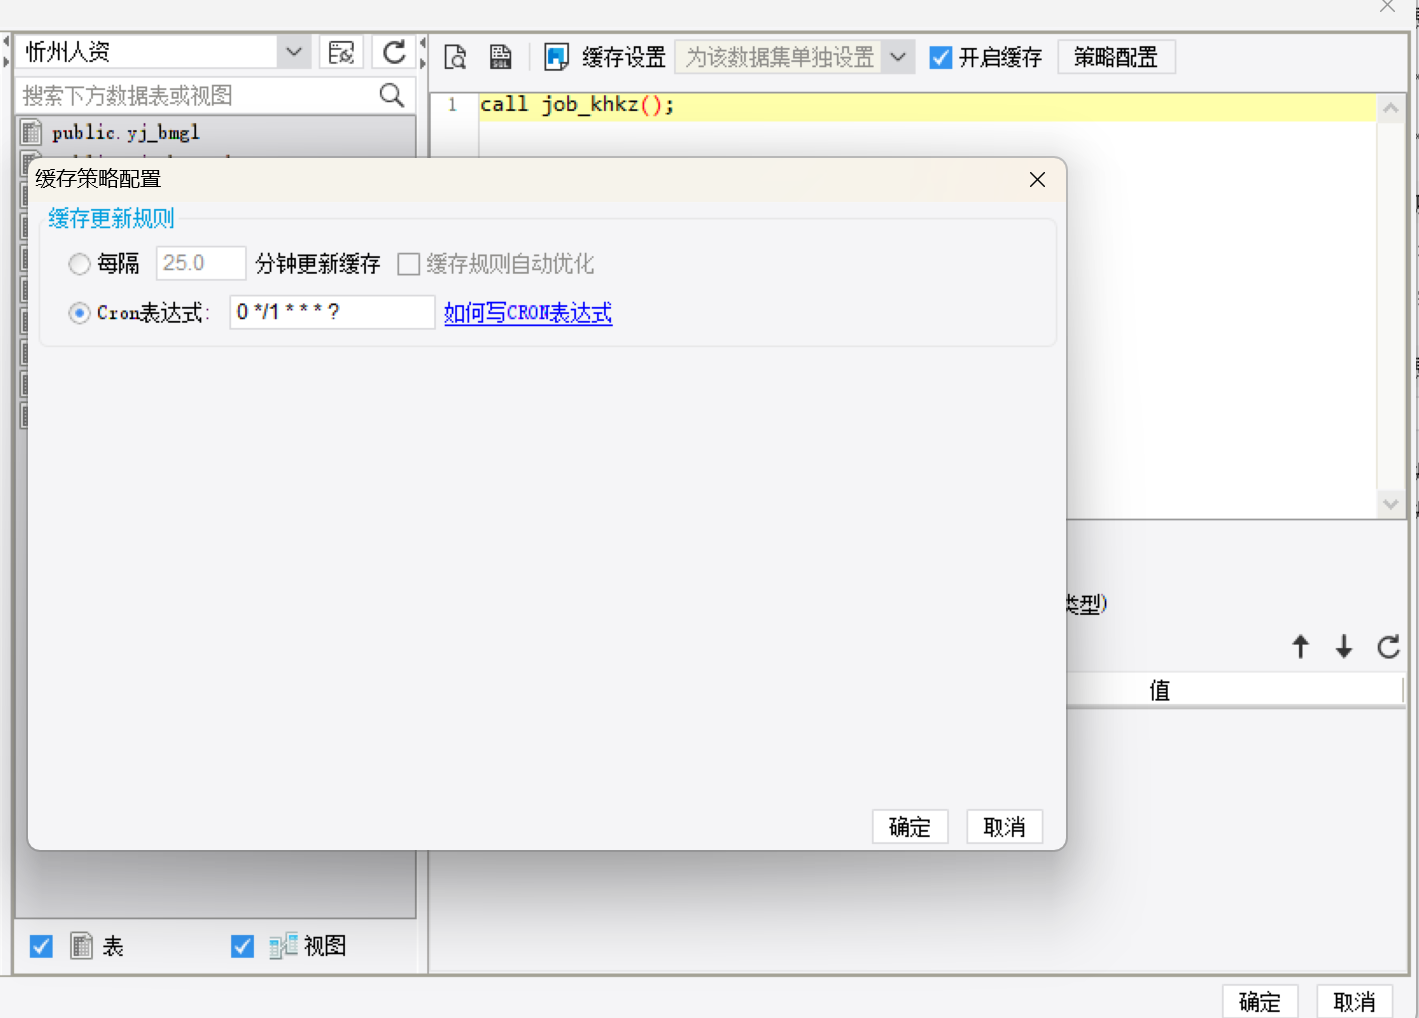Click 取消 in the main dataset window

[x=1354, y=1001]
